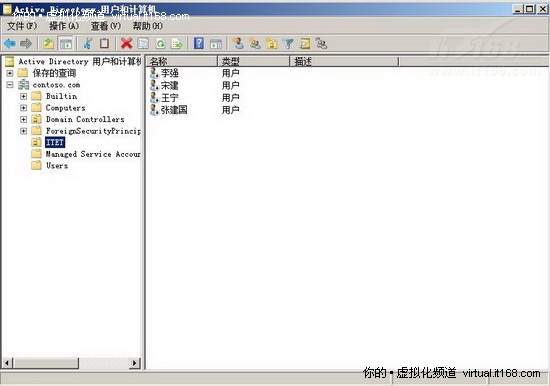Select the Users container in tree
Image resolution: width=550 pixels, height=386 pixels.
[x=57, y=165]
